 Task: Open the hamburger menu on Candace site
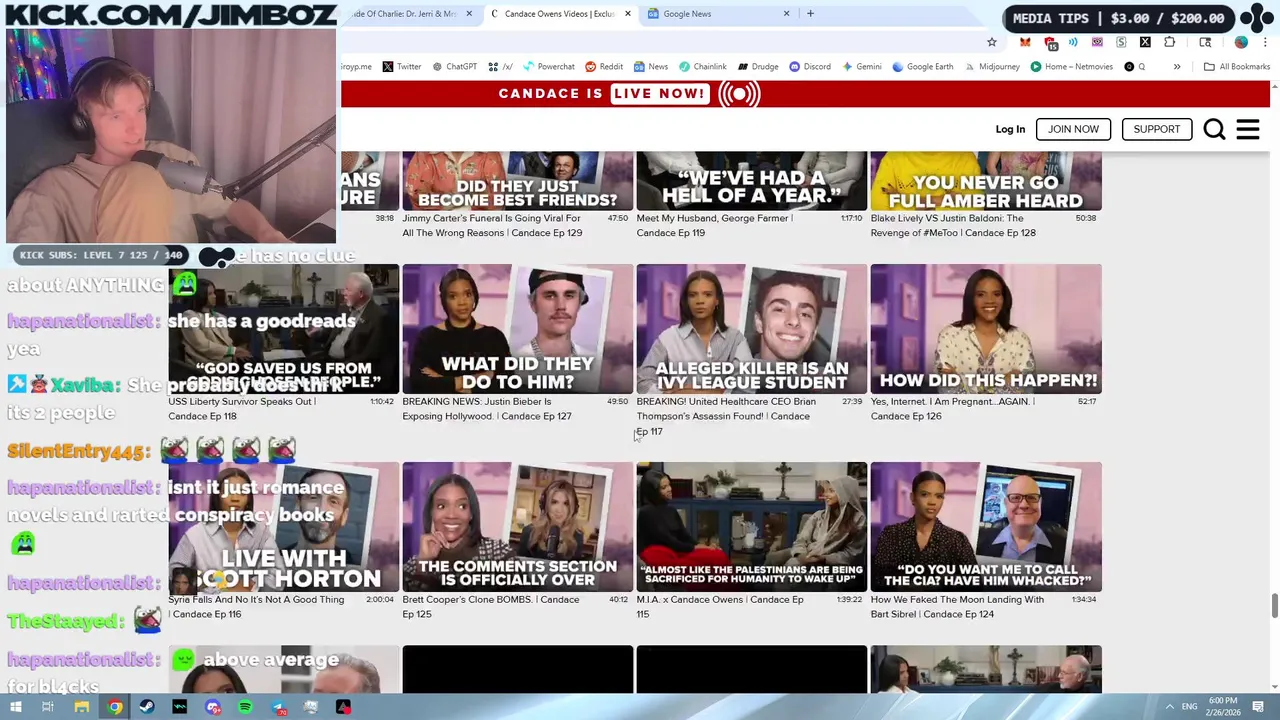coord(1248,130)
